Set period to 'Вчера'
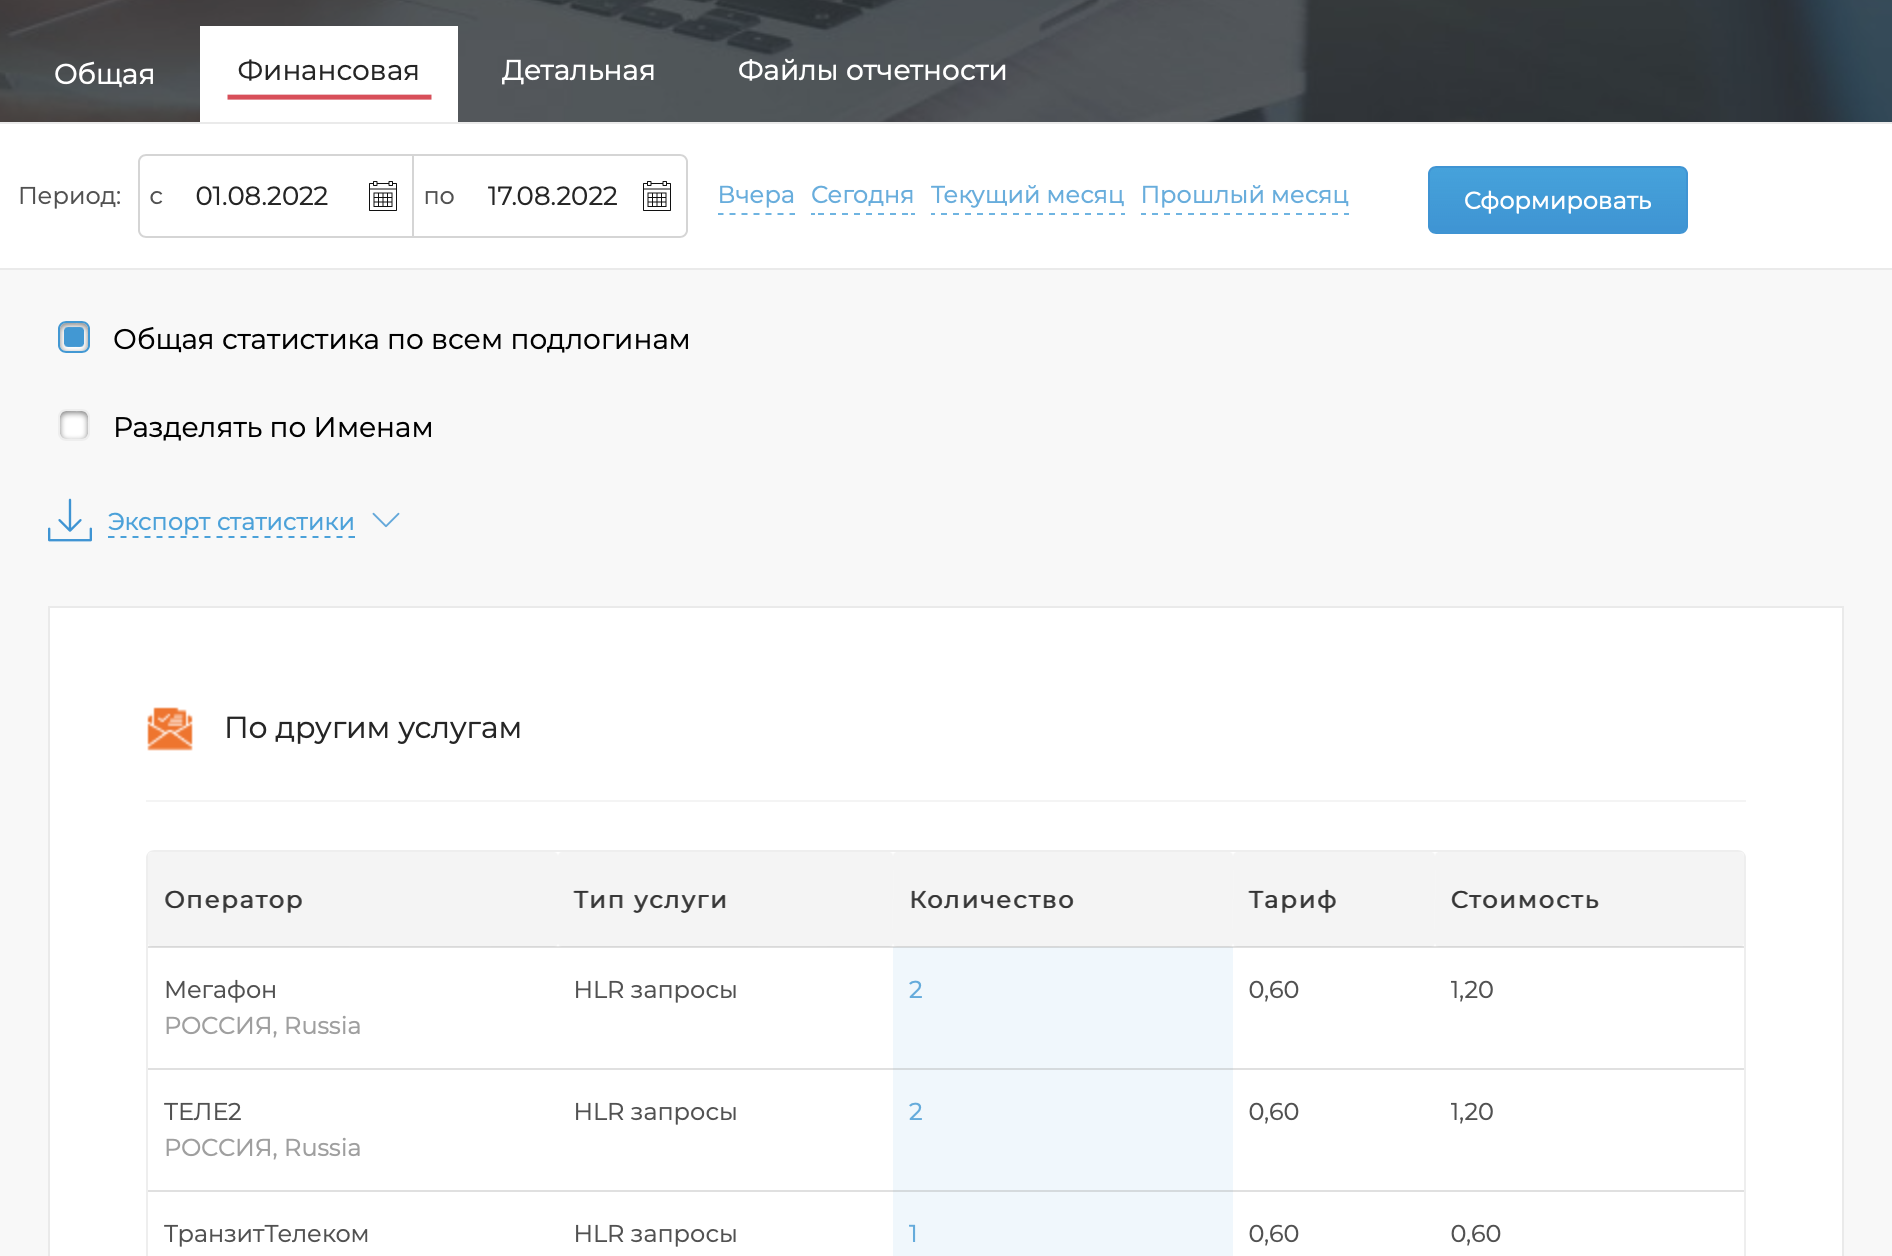Viewport: 1892px width, 1256px height. coord(756,195)
